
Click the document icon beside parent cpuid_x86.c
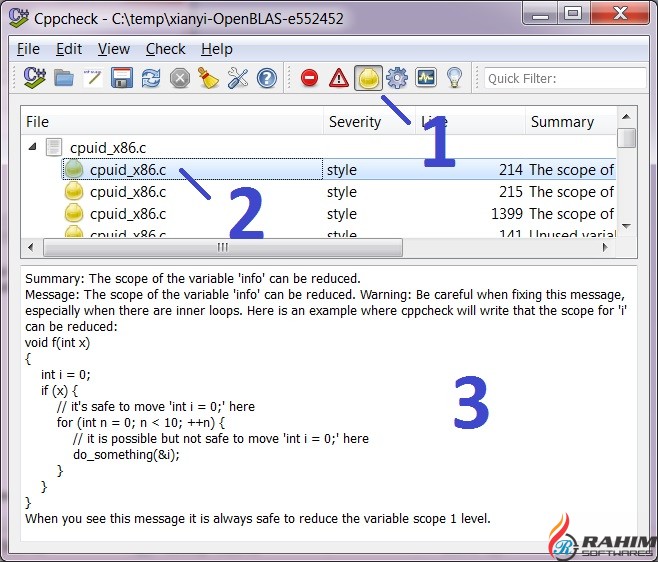pos(54,147)
